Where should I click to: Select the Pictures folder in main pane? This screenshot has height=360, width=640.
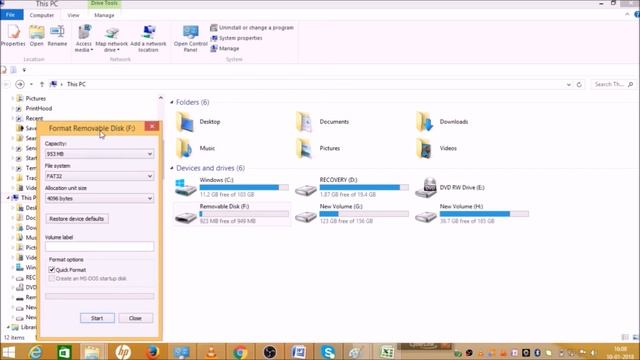point(305,148)
